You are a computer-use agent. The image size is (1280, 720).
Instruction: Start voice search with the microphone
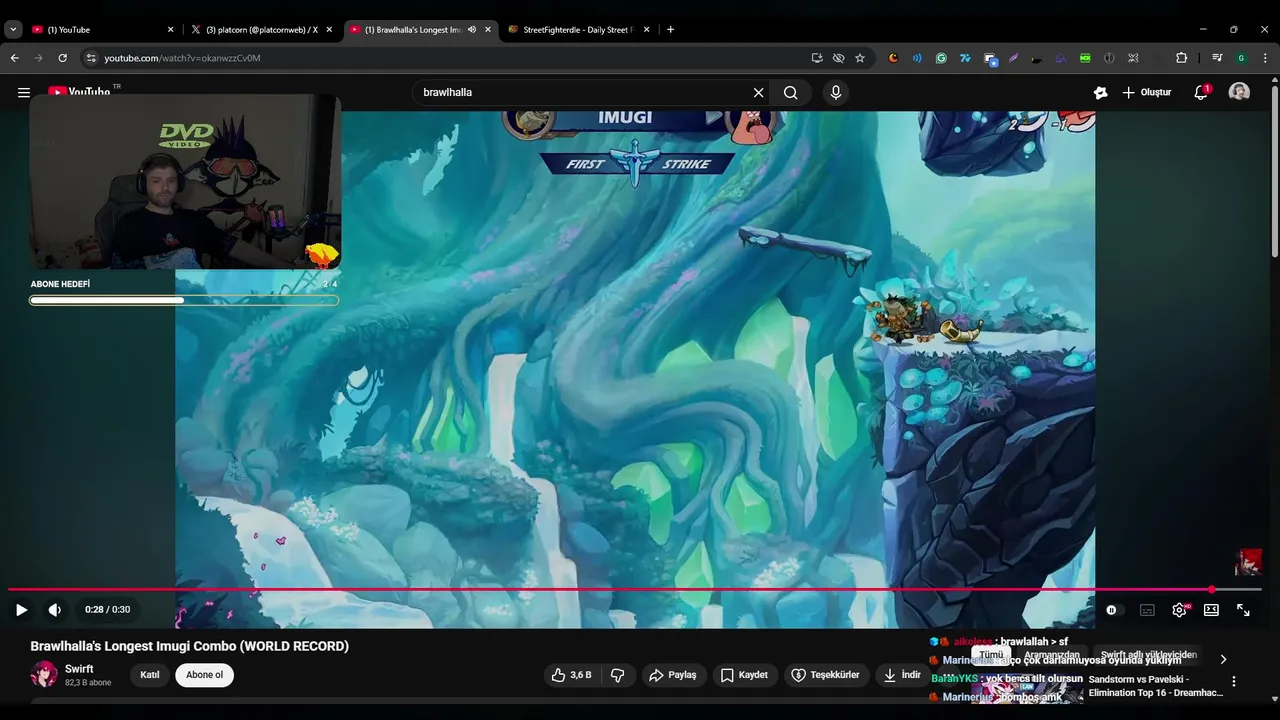pos(836,93)
